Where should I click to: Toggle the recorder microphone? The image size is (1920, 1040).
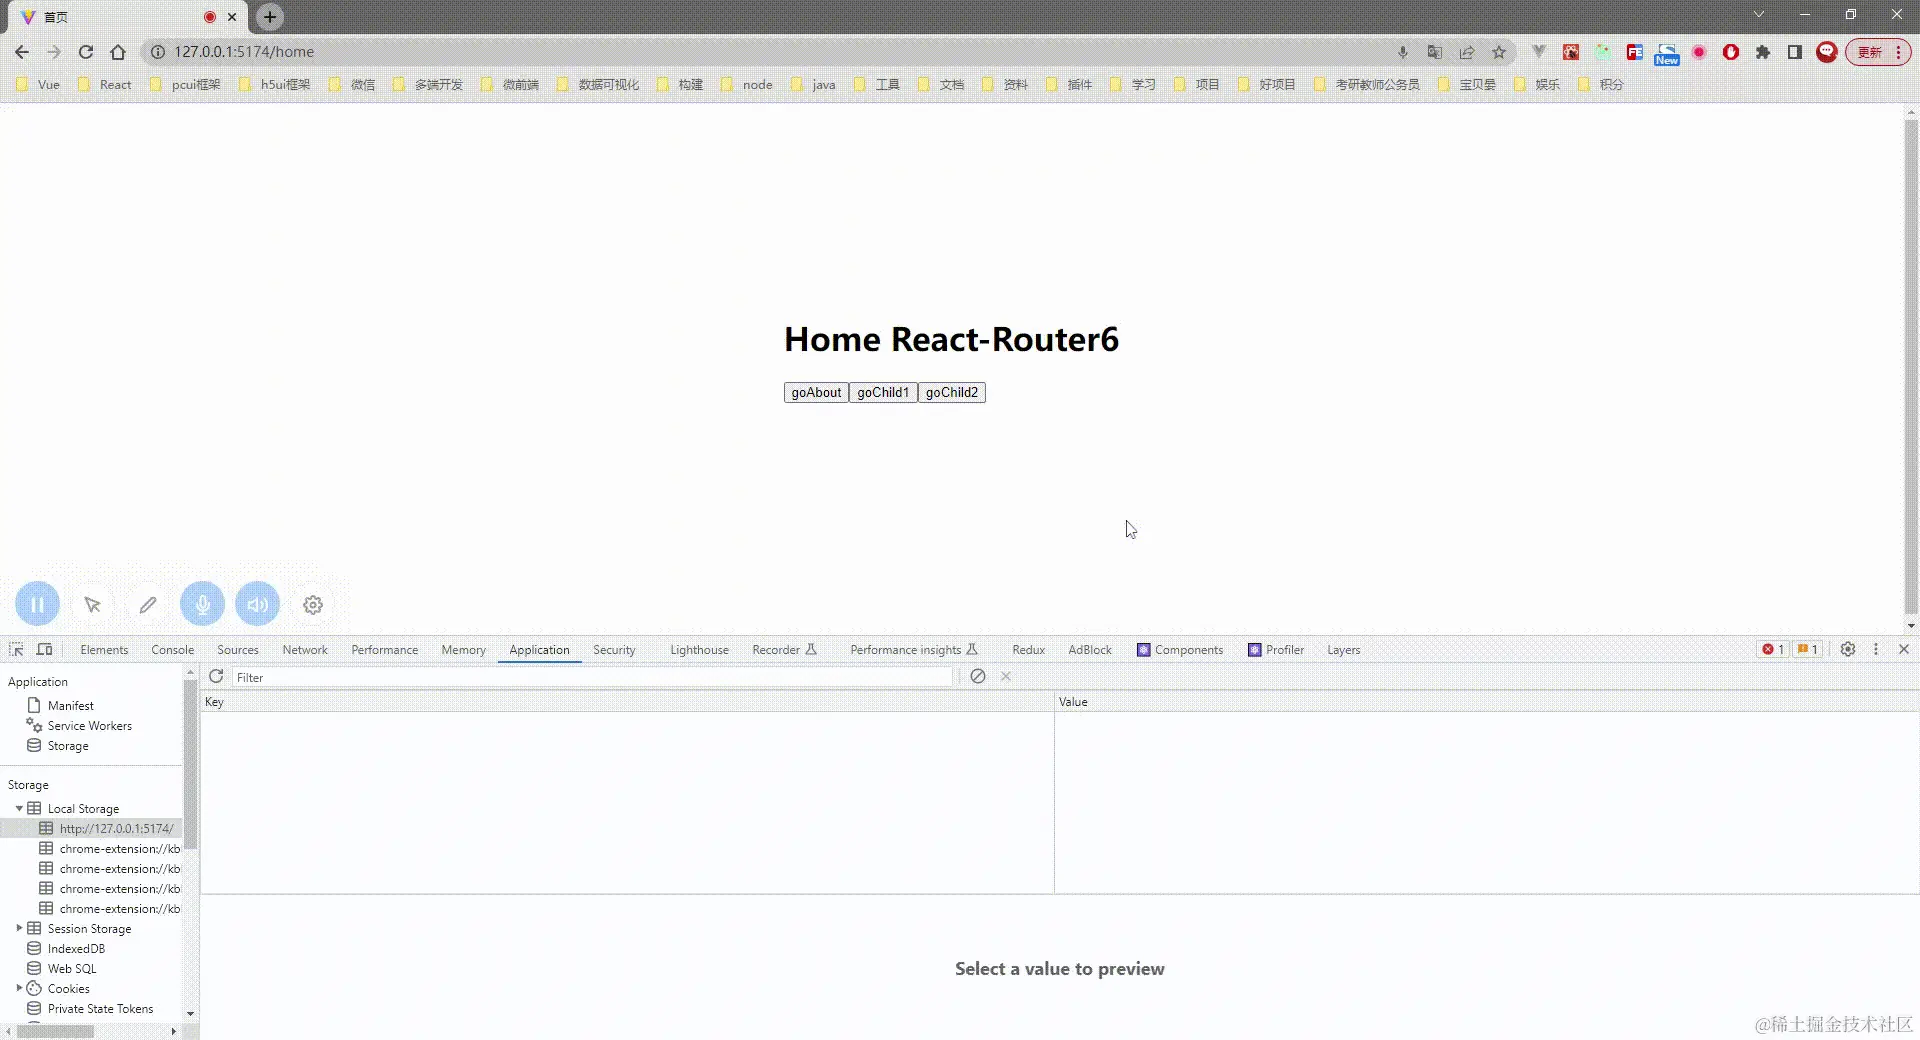[202, 604]
